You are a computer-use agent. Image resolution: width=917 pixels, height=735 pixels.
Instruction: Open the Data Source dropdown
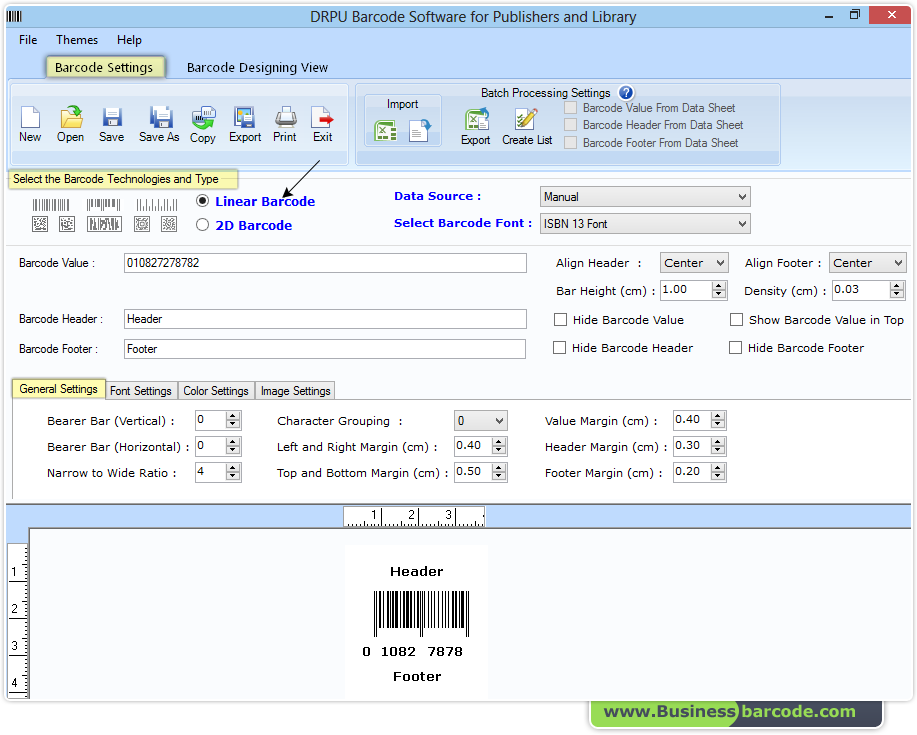645,196
